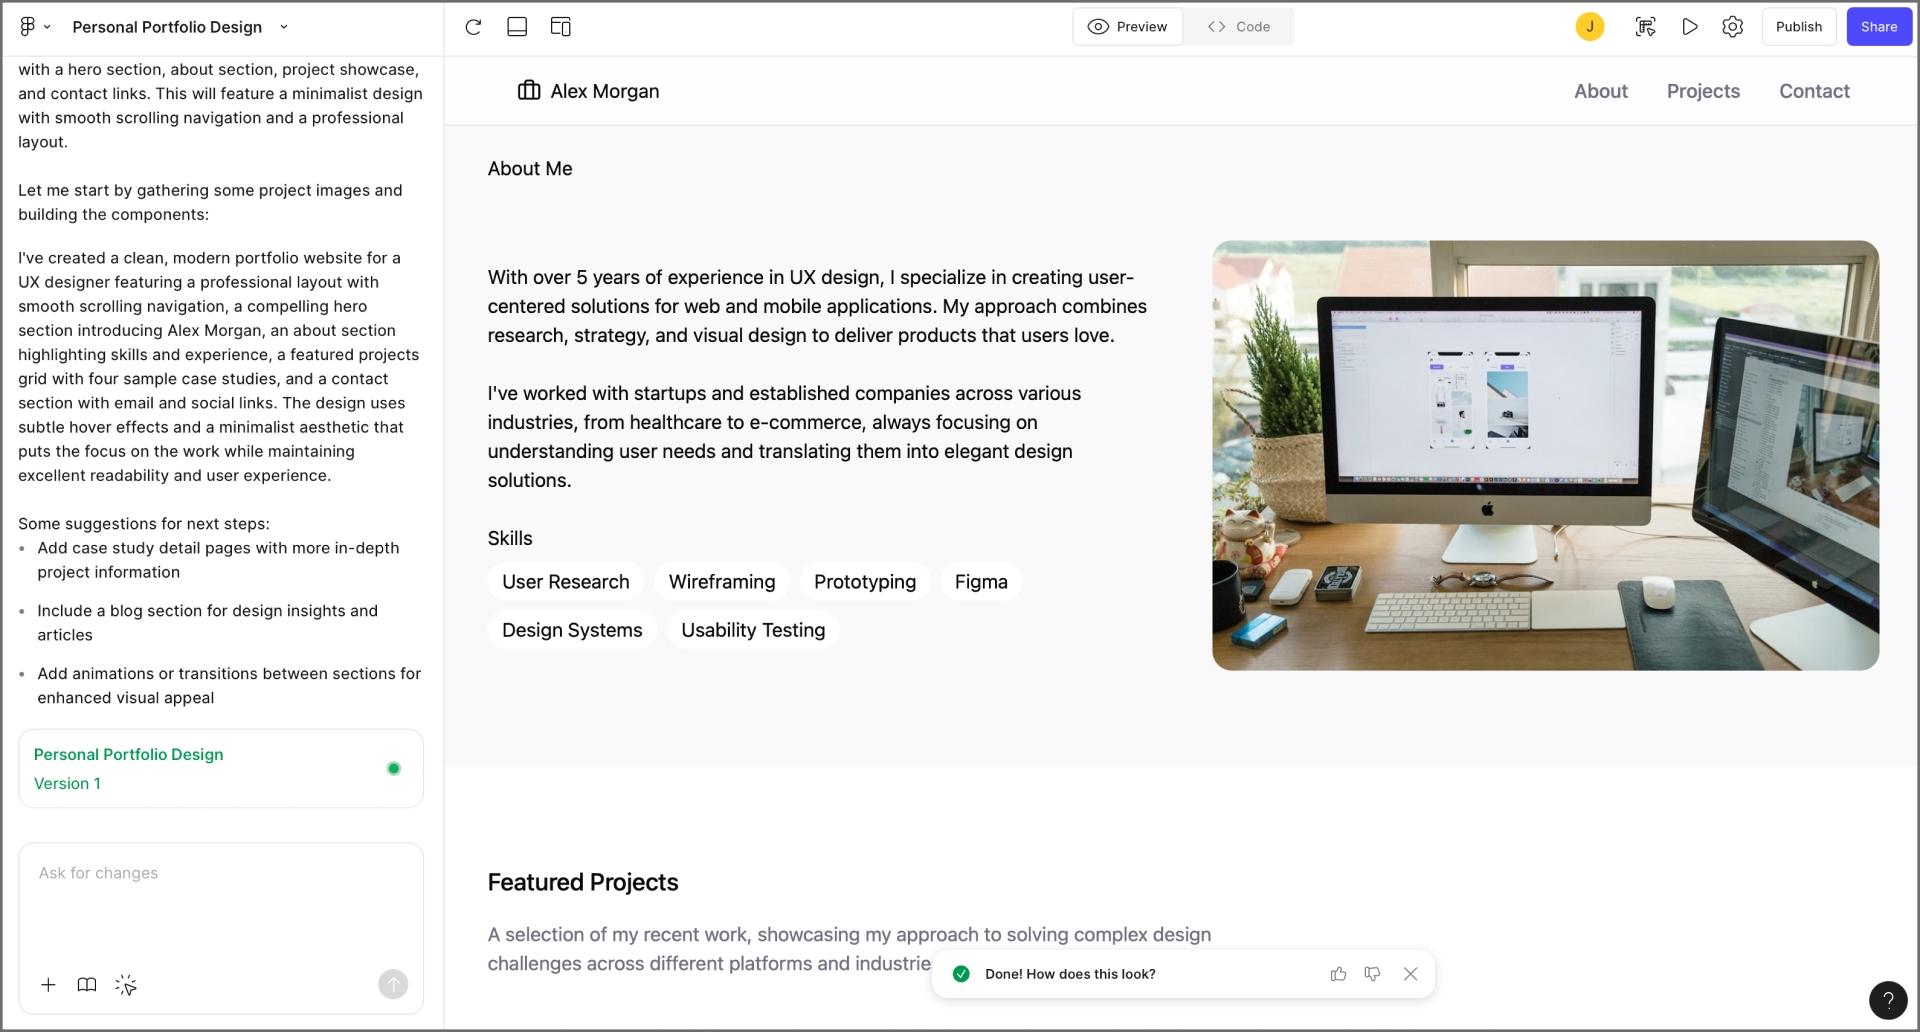
Task: Click the briefcase logo next to Alex Morgan
Action: click(528, 91)
